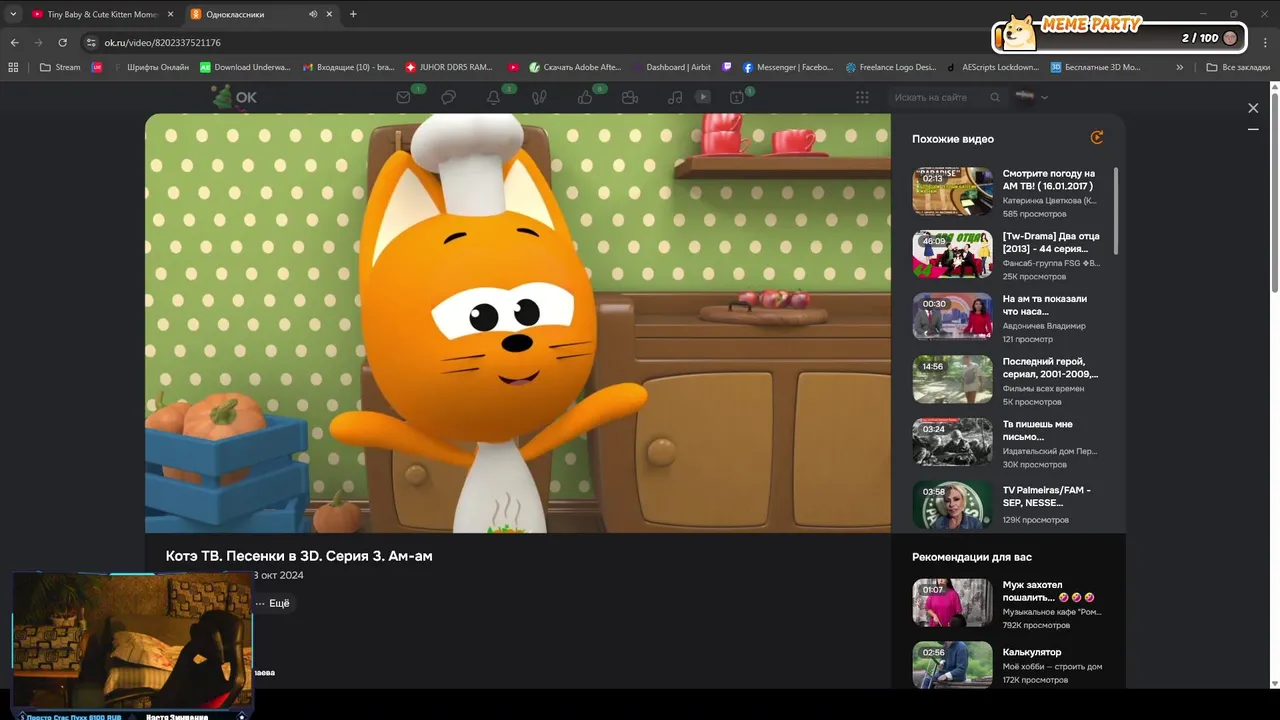
Task: Click the Meme Party 2 / 100 counter
Action: click(x=1118, y=36)
